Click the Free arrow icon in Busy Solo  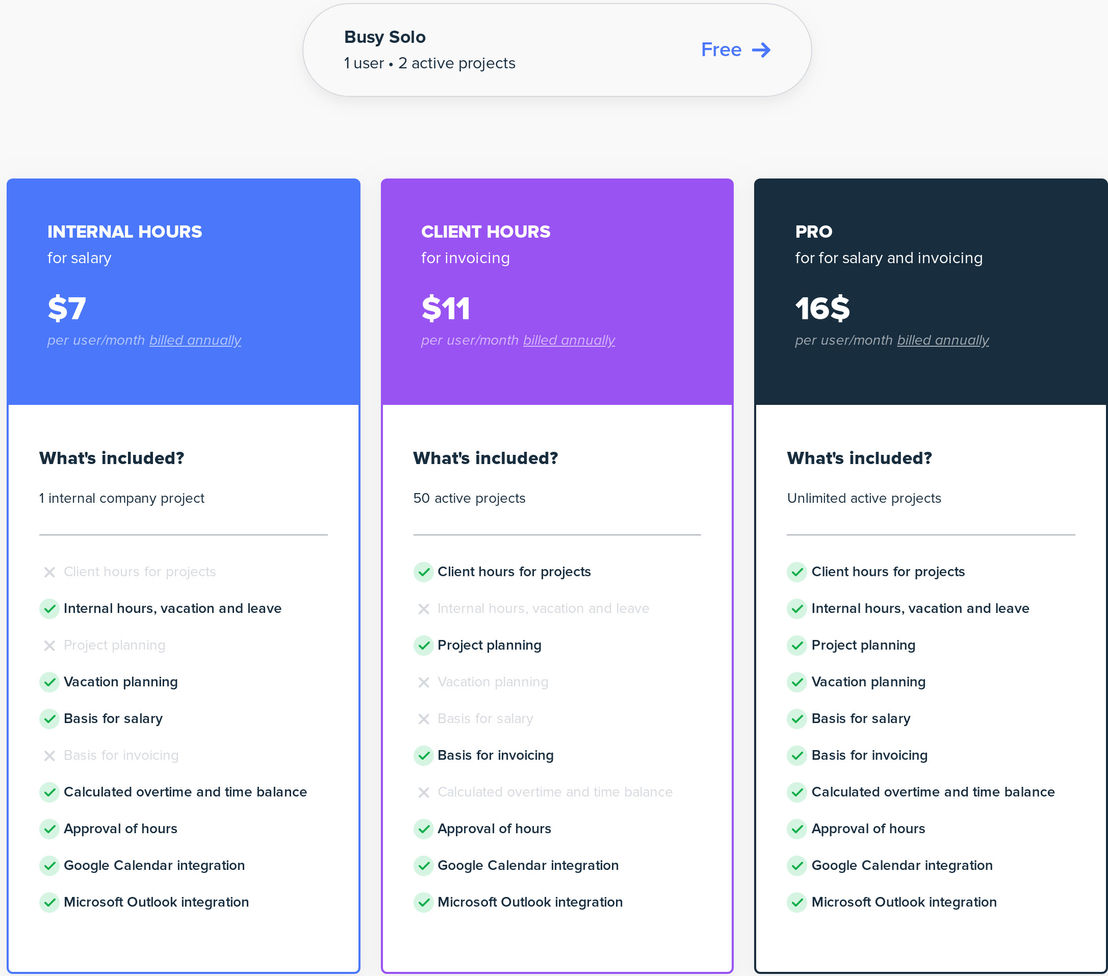761,49
